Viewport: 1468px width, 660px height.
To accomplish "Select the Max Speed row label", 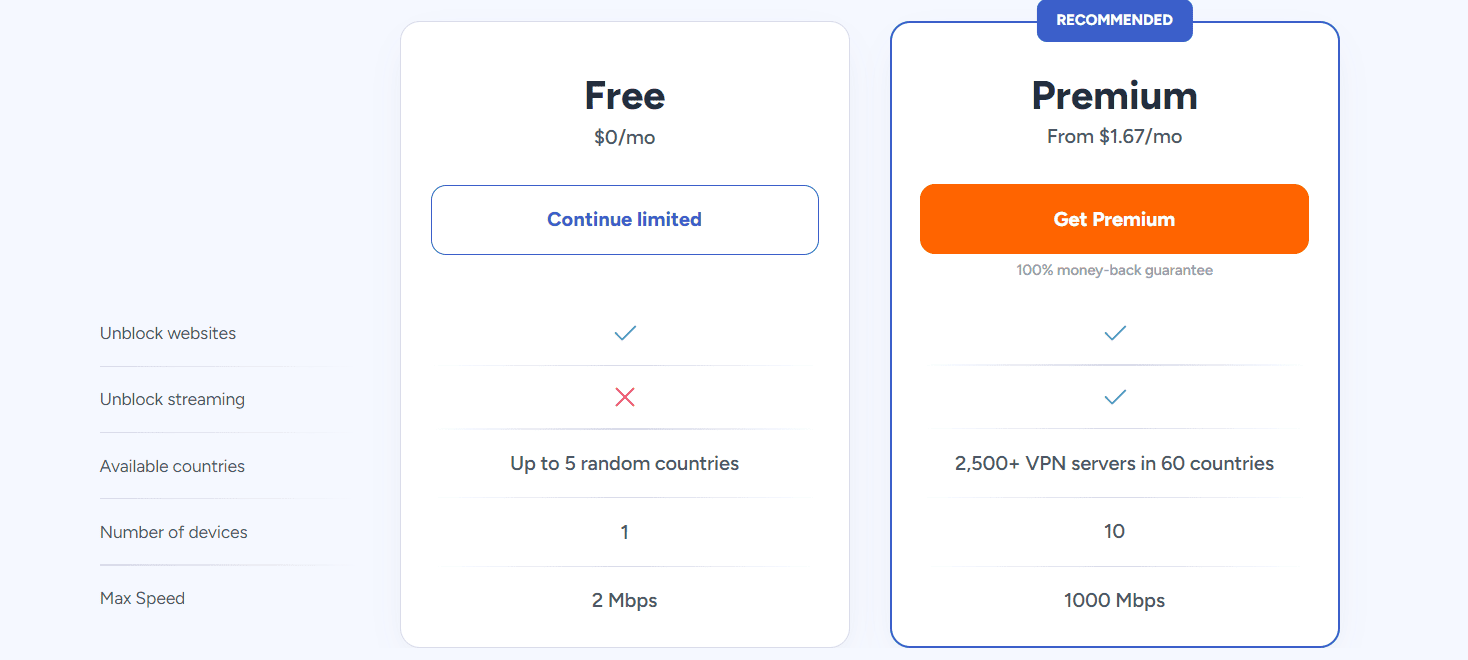I will (142, 598).
